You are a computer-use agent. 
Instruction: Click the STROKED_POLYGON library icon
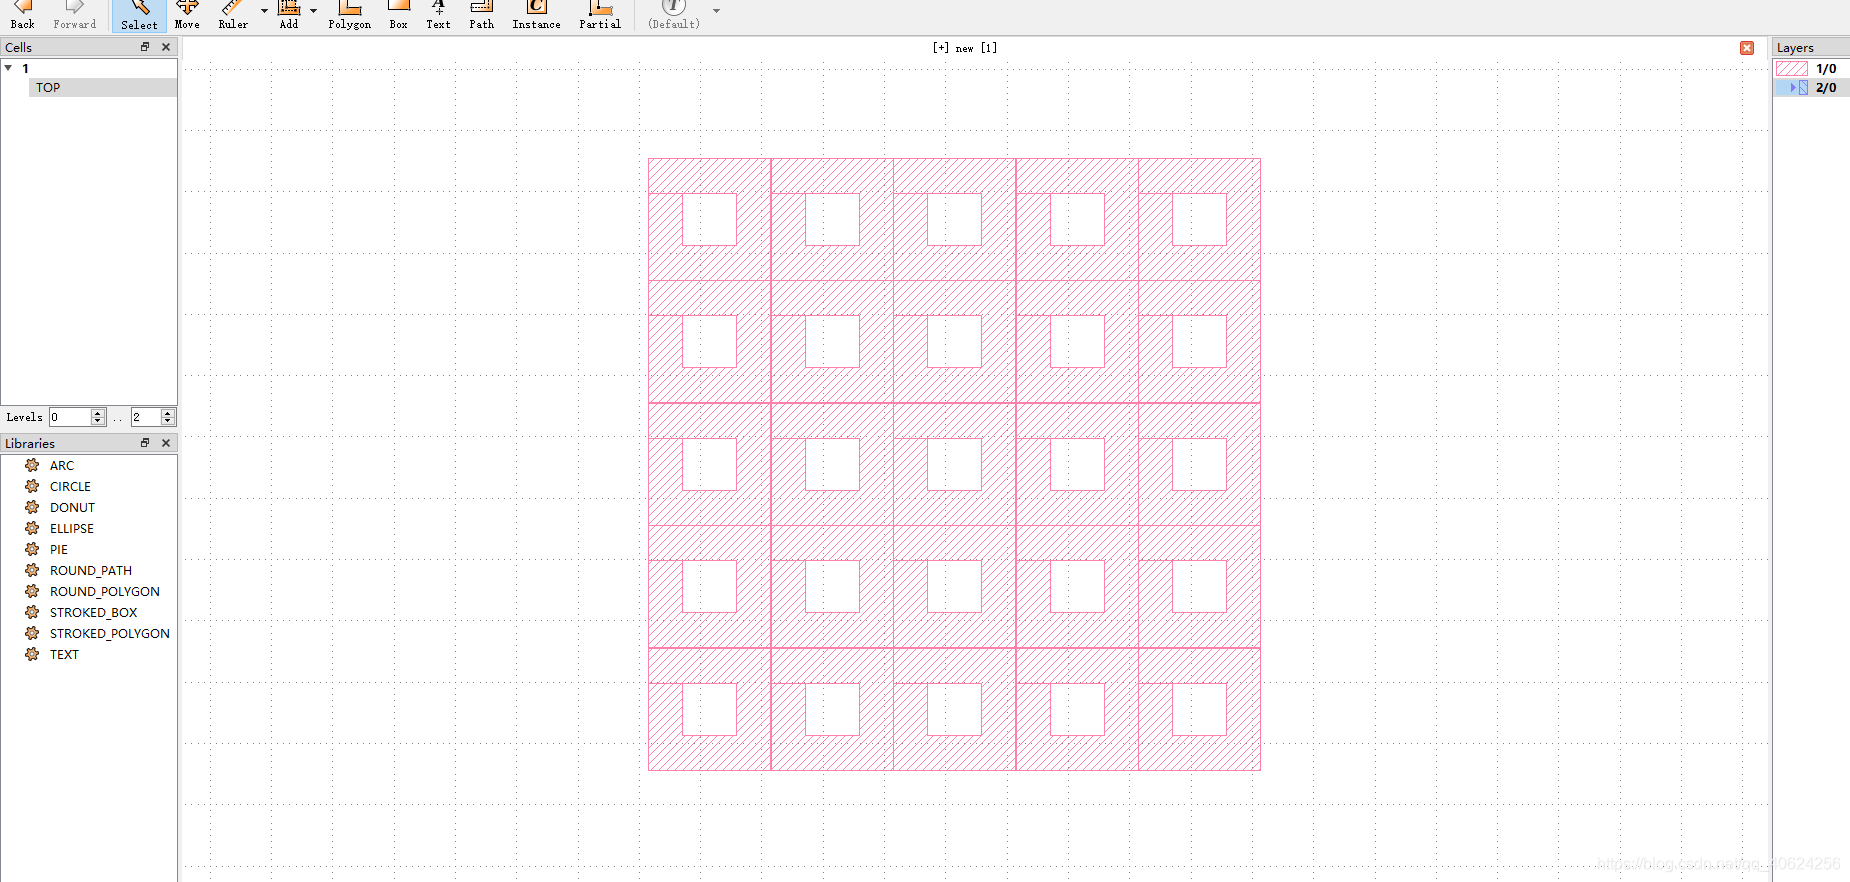tap(32, 633)
